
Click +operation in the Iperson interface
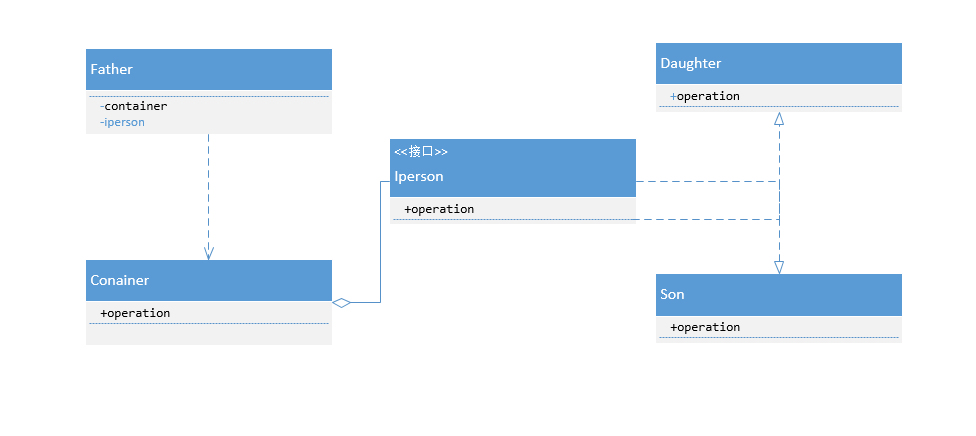click(439, 209)
